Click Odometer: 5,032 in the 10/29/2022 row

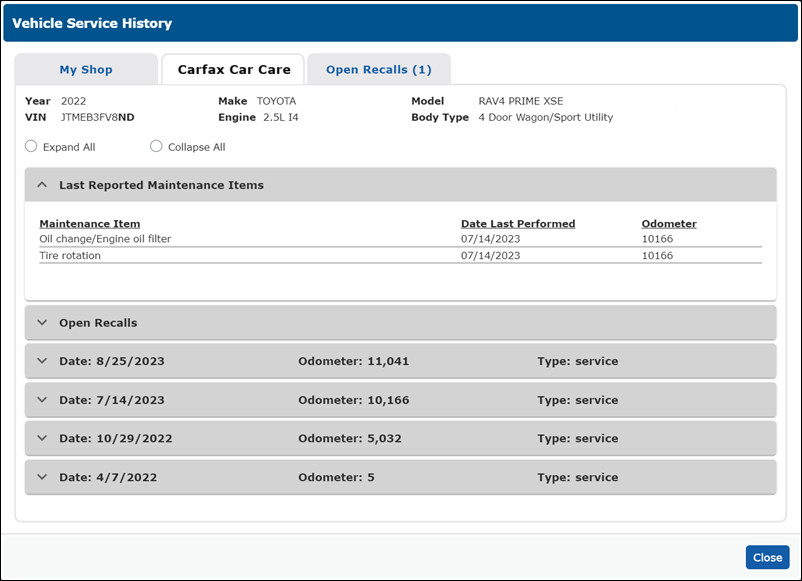(350, 438)
